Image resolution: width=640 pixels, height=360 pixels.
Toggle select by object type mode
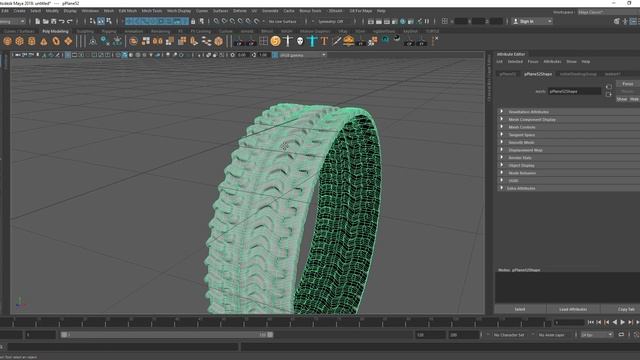pyautogui.click(x=101, y=21)
